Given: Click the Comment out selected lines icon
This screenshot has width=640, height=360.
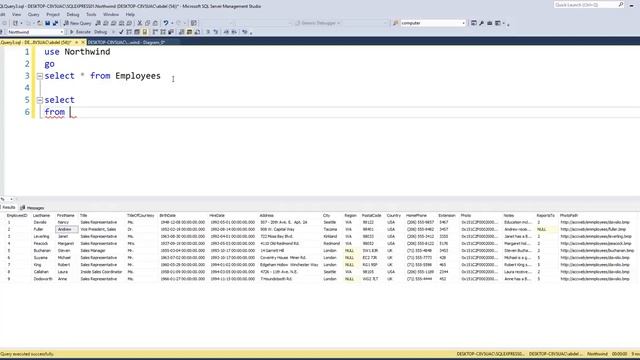Looking at the screenshot, I should click(x=208, y=32).
